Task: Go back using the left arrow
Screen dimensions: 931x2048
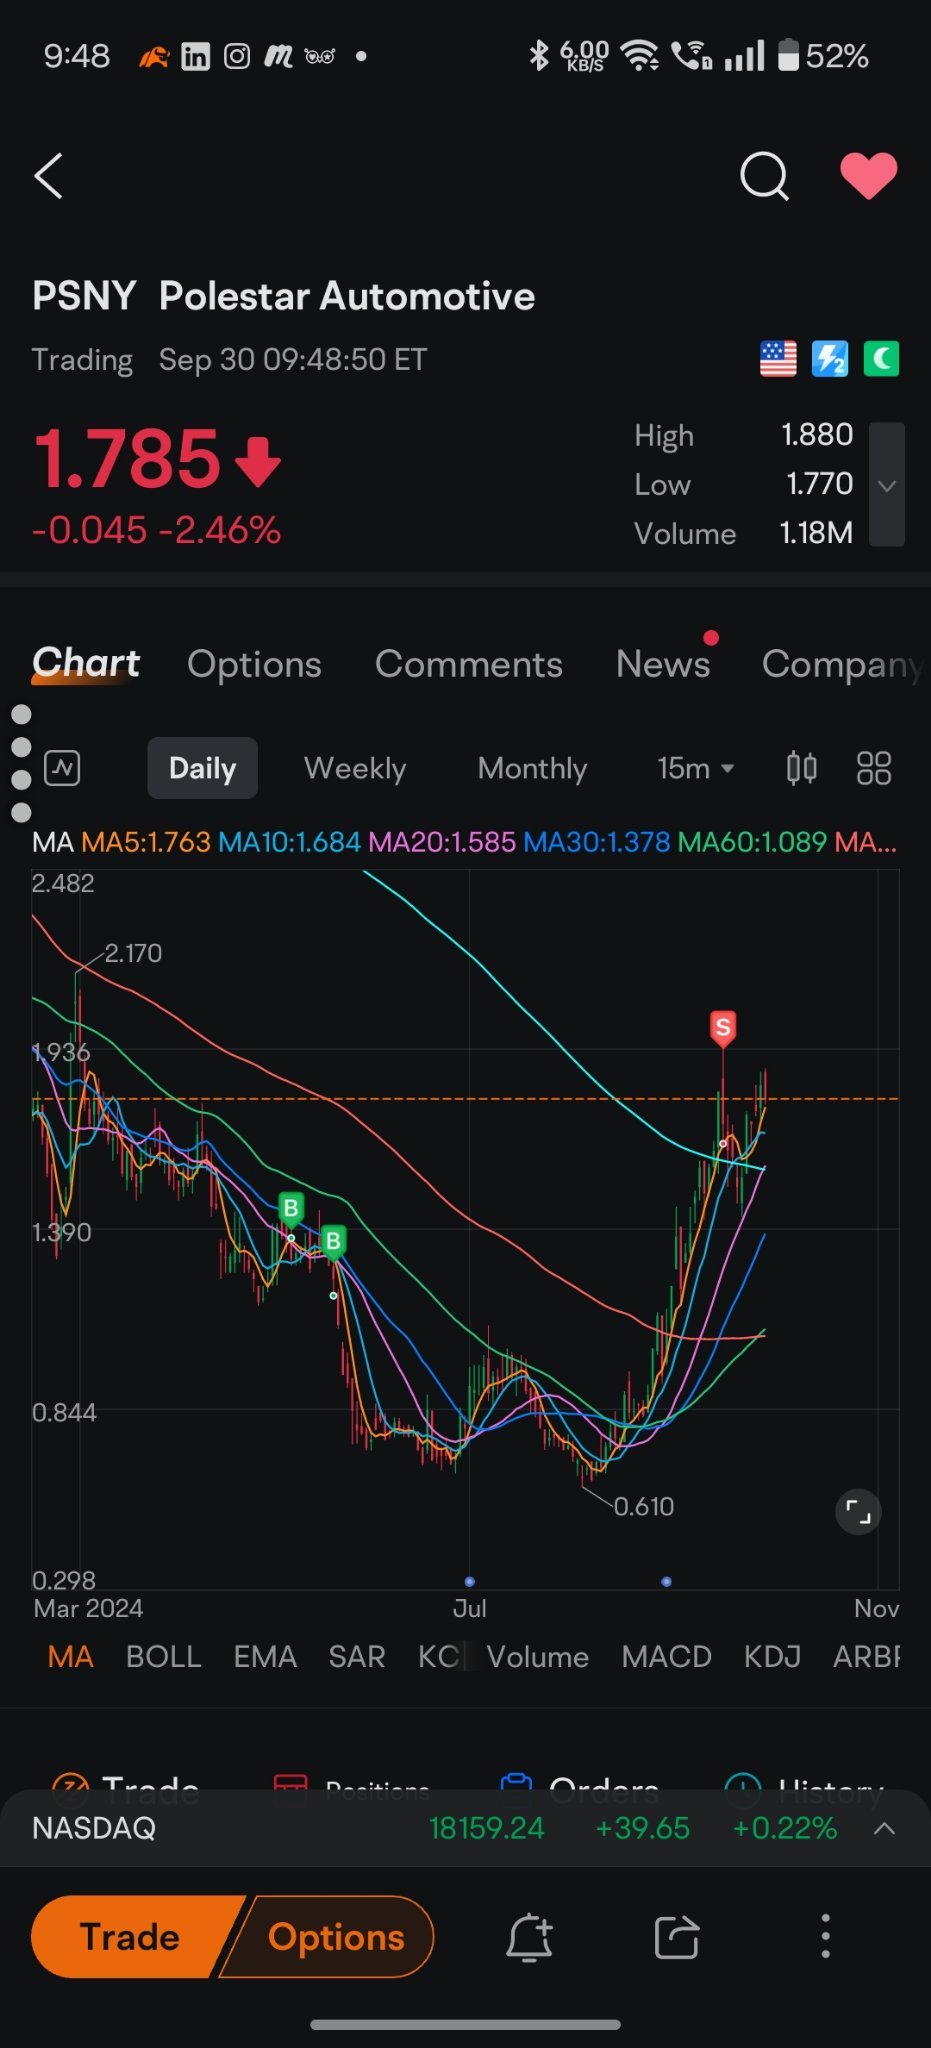Action: tap(49, 176)
